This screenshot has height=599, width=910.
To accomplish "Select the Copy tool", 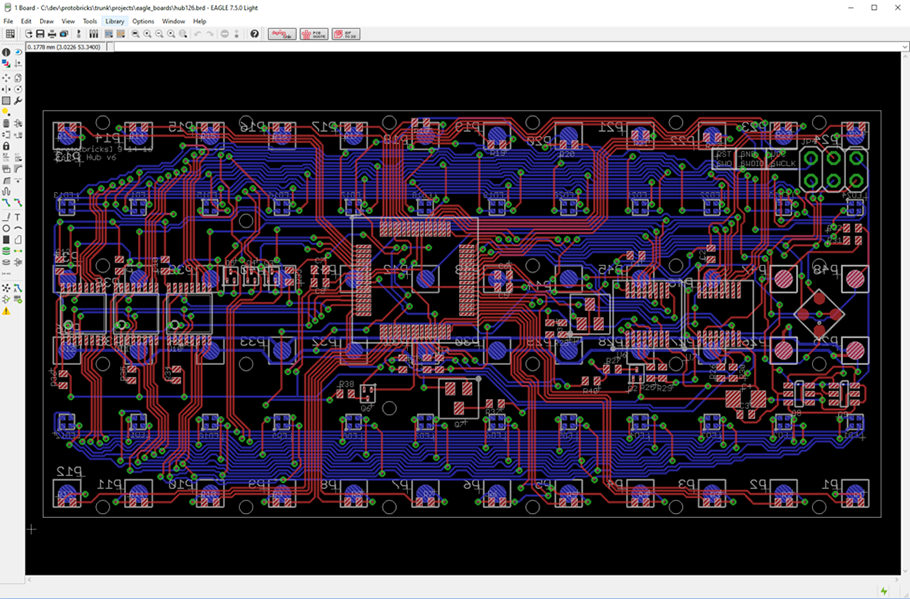I will tap(18, 78).
